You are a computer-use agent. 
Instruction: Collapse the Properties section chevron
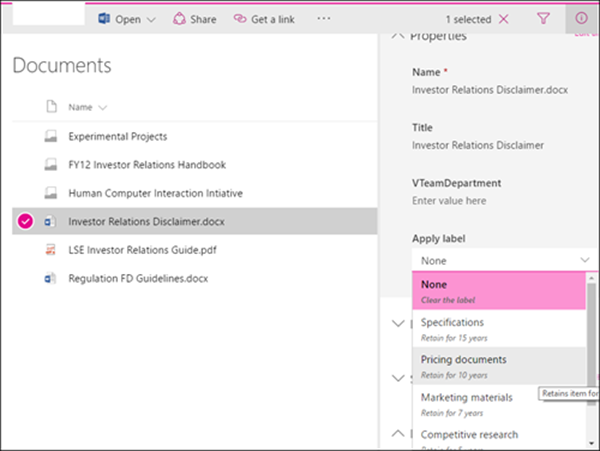click(401, 36)
